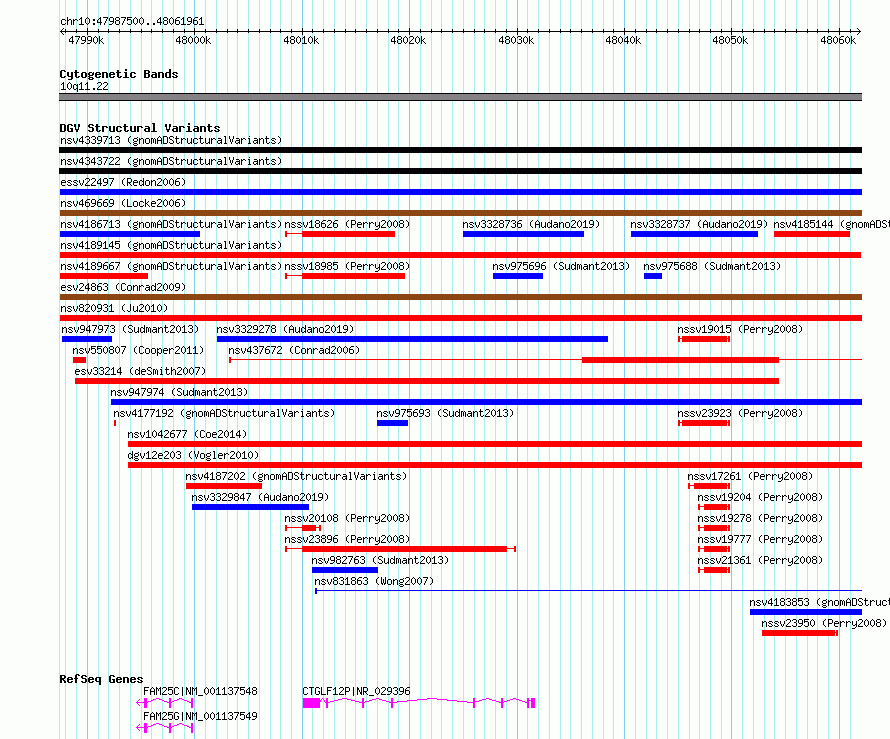Click the chr10:47987500..48061961 coordinate label
The height and width of the screenshot is (739, 890).
tap(132, 22)
